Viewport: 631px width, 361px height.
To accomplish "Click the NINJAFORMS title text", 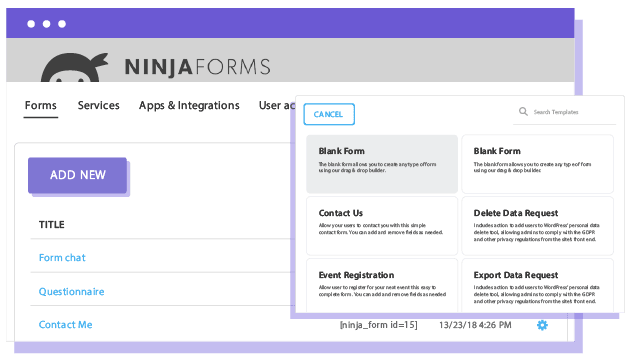I will 197,67.
